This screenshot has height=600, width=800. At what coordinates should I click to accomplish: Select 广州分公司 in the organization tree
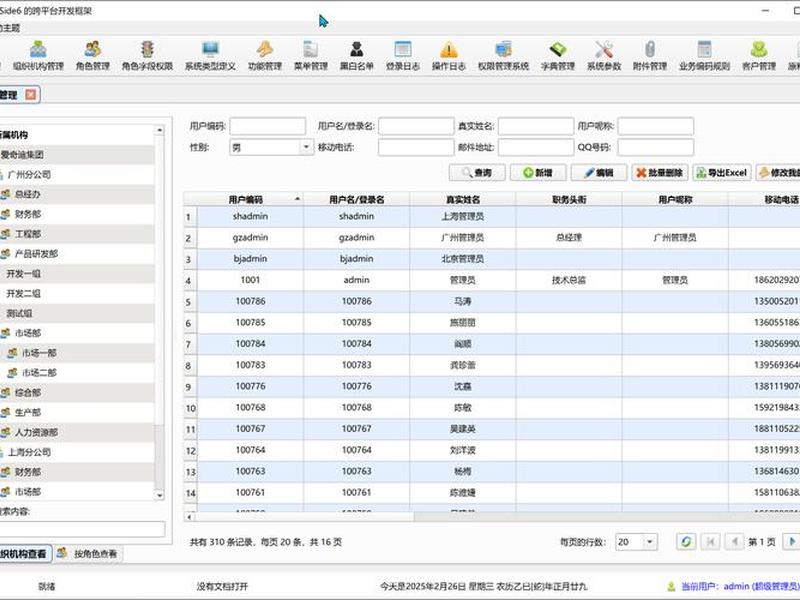[x=30, y=174]
